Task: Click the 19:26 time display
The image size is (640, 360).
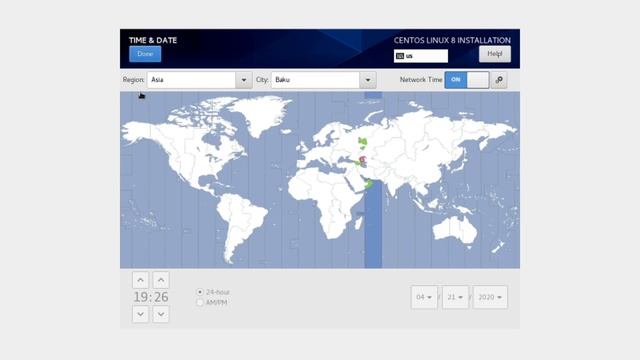Action: click(x=151, y=297)
